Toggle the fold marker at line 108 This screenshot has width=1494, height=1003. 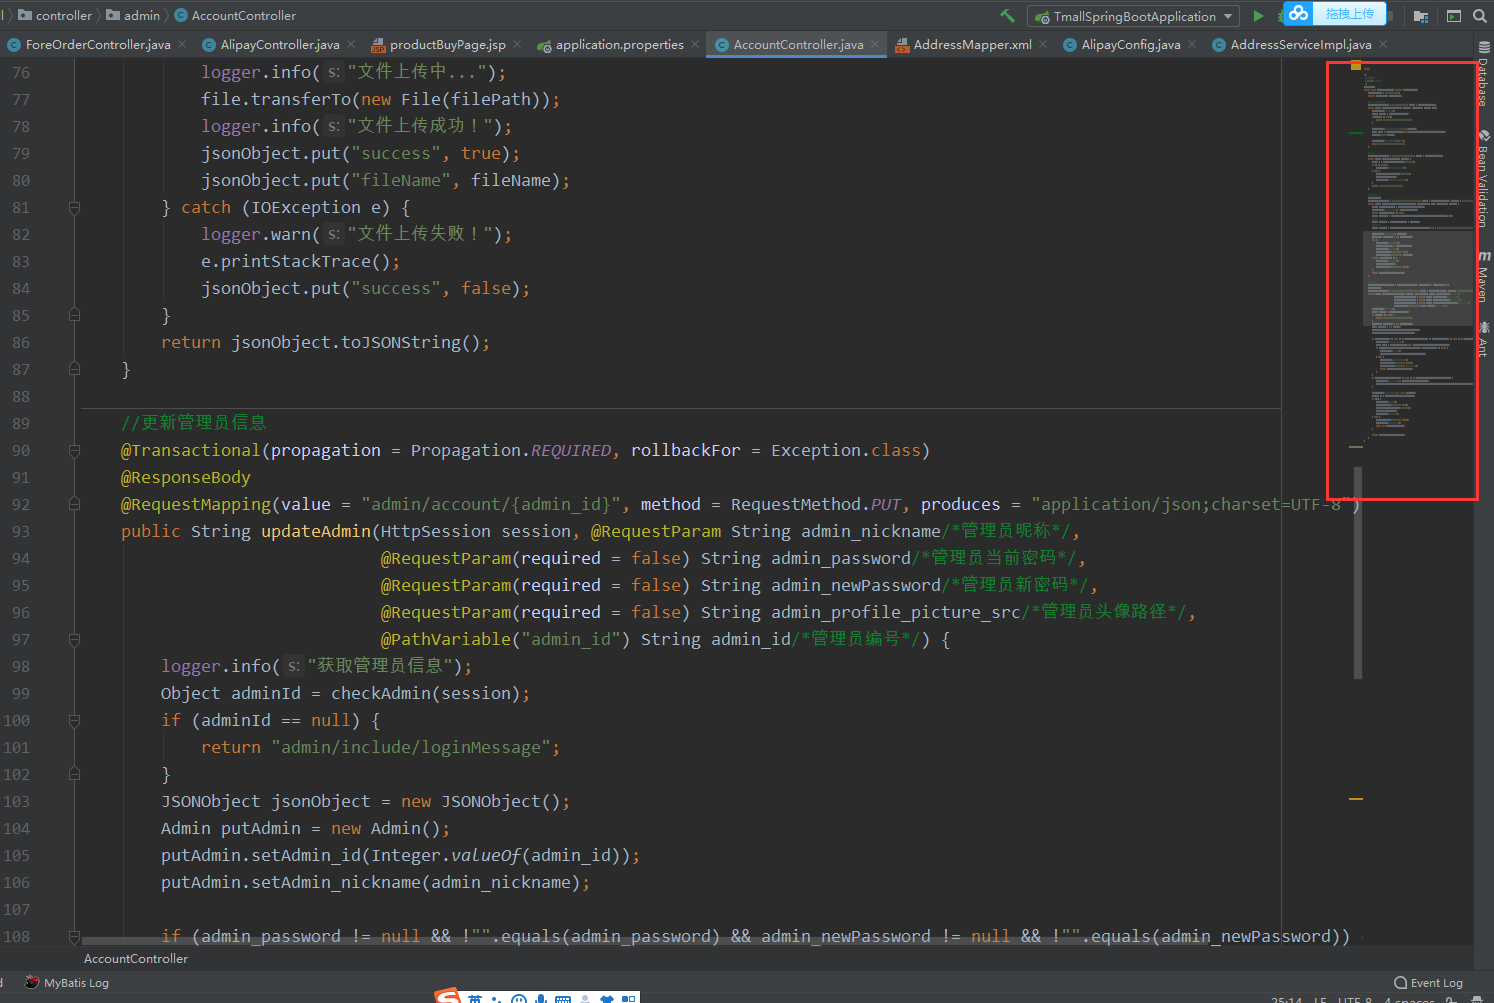point(74,936)
